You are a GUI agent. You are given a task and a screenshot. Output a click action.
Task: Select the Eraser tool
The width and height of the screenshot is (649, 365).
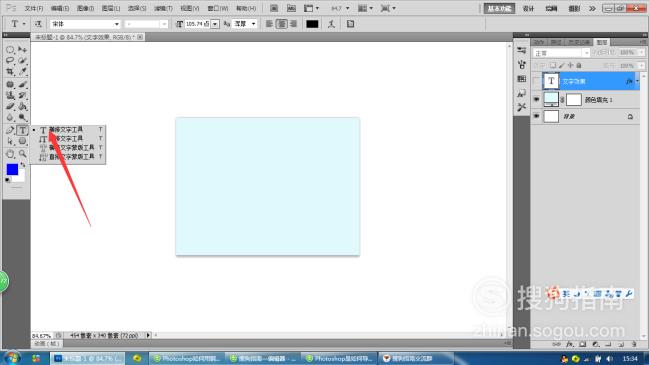tap(10, 106)
